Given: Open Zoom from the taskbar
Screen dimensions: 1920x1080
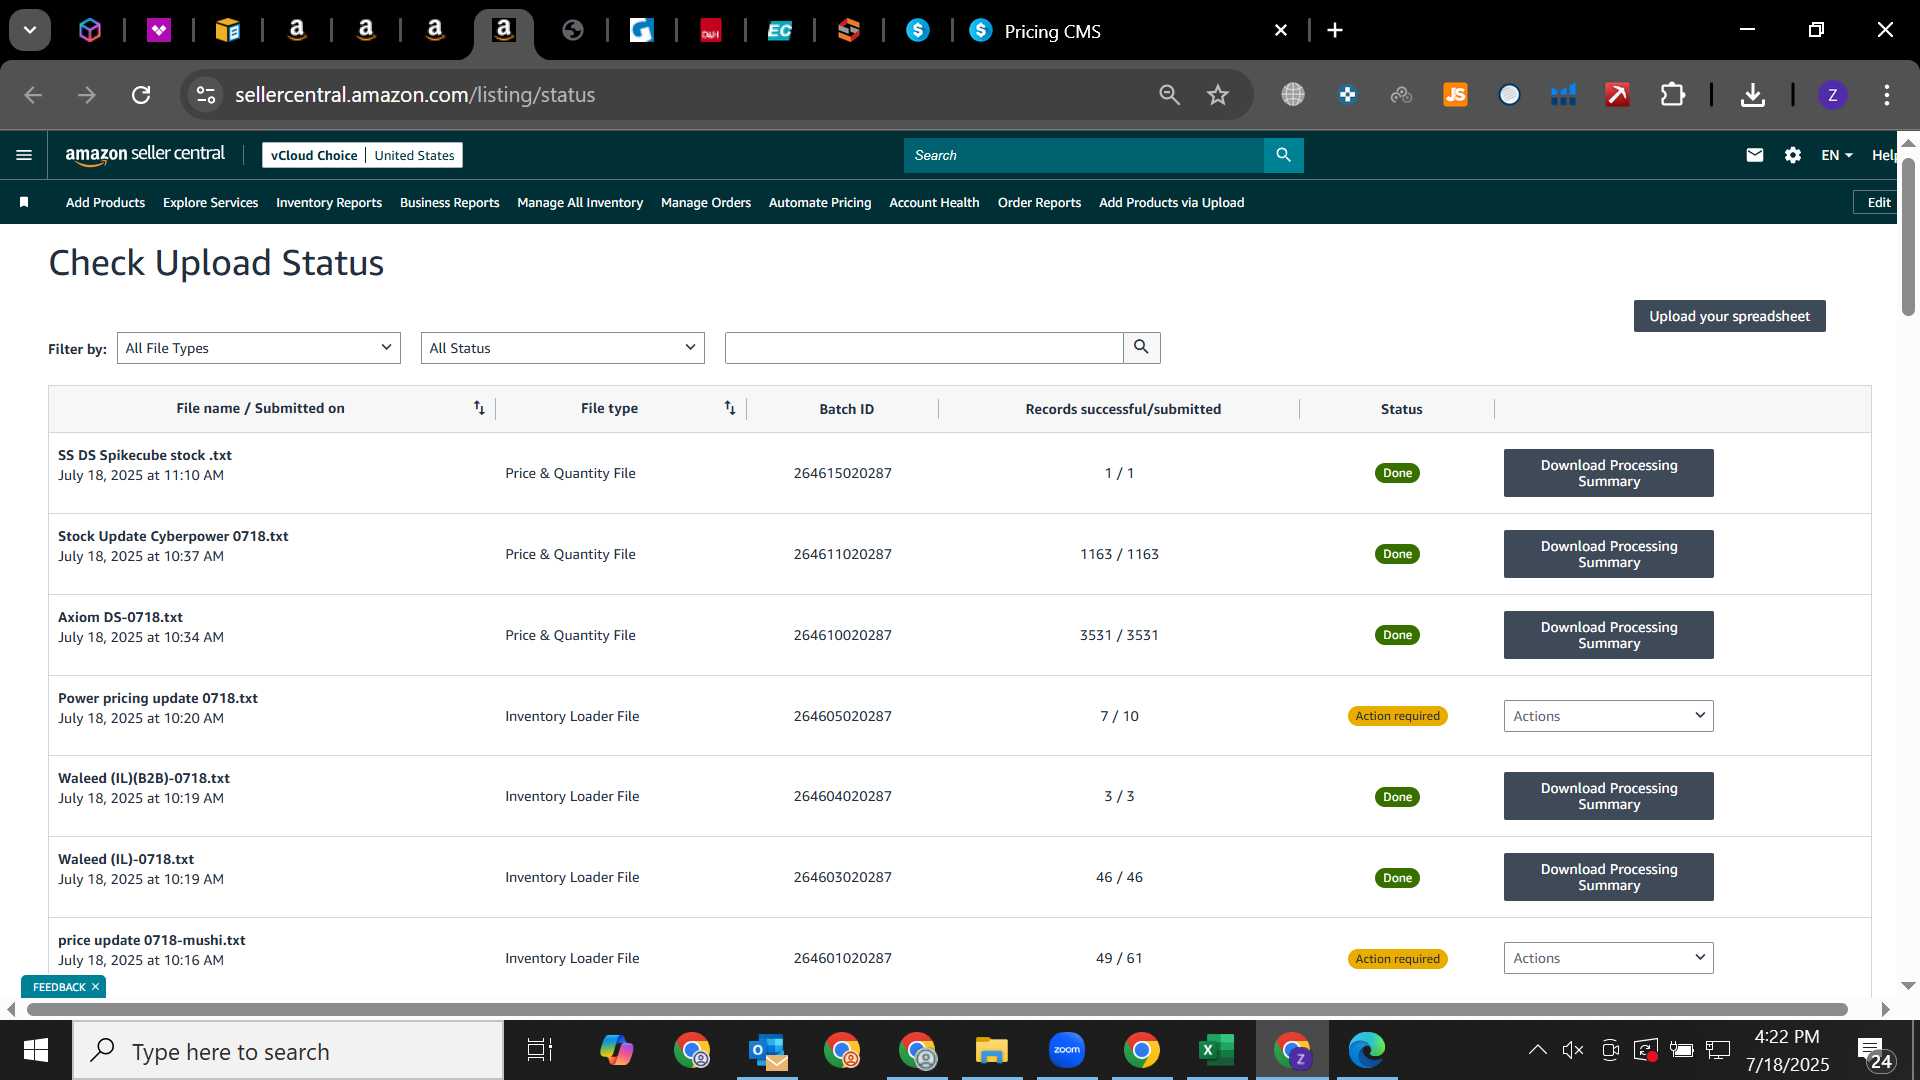Looking at the screenshot, I should click(1067, 1050).
